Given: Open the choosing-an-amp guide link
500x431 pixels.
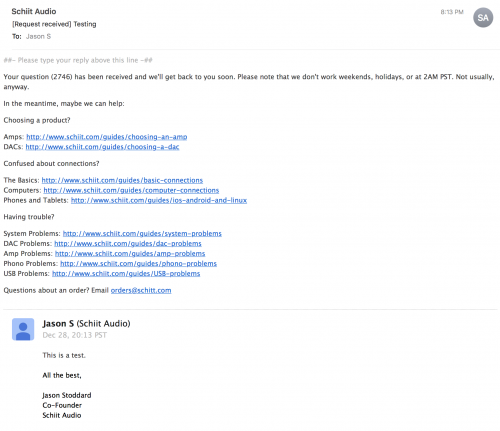Looking at the screenshot, I should (107, 137).
